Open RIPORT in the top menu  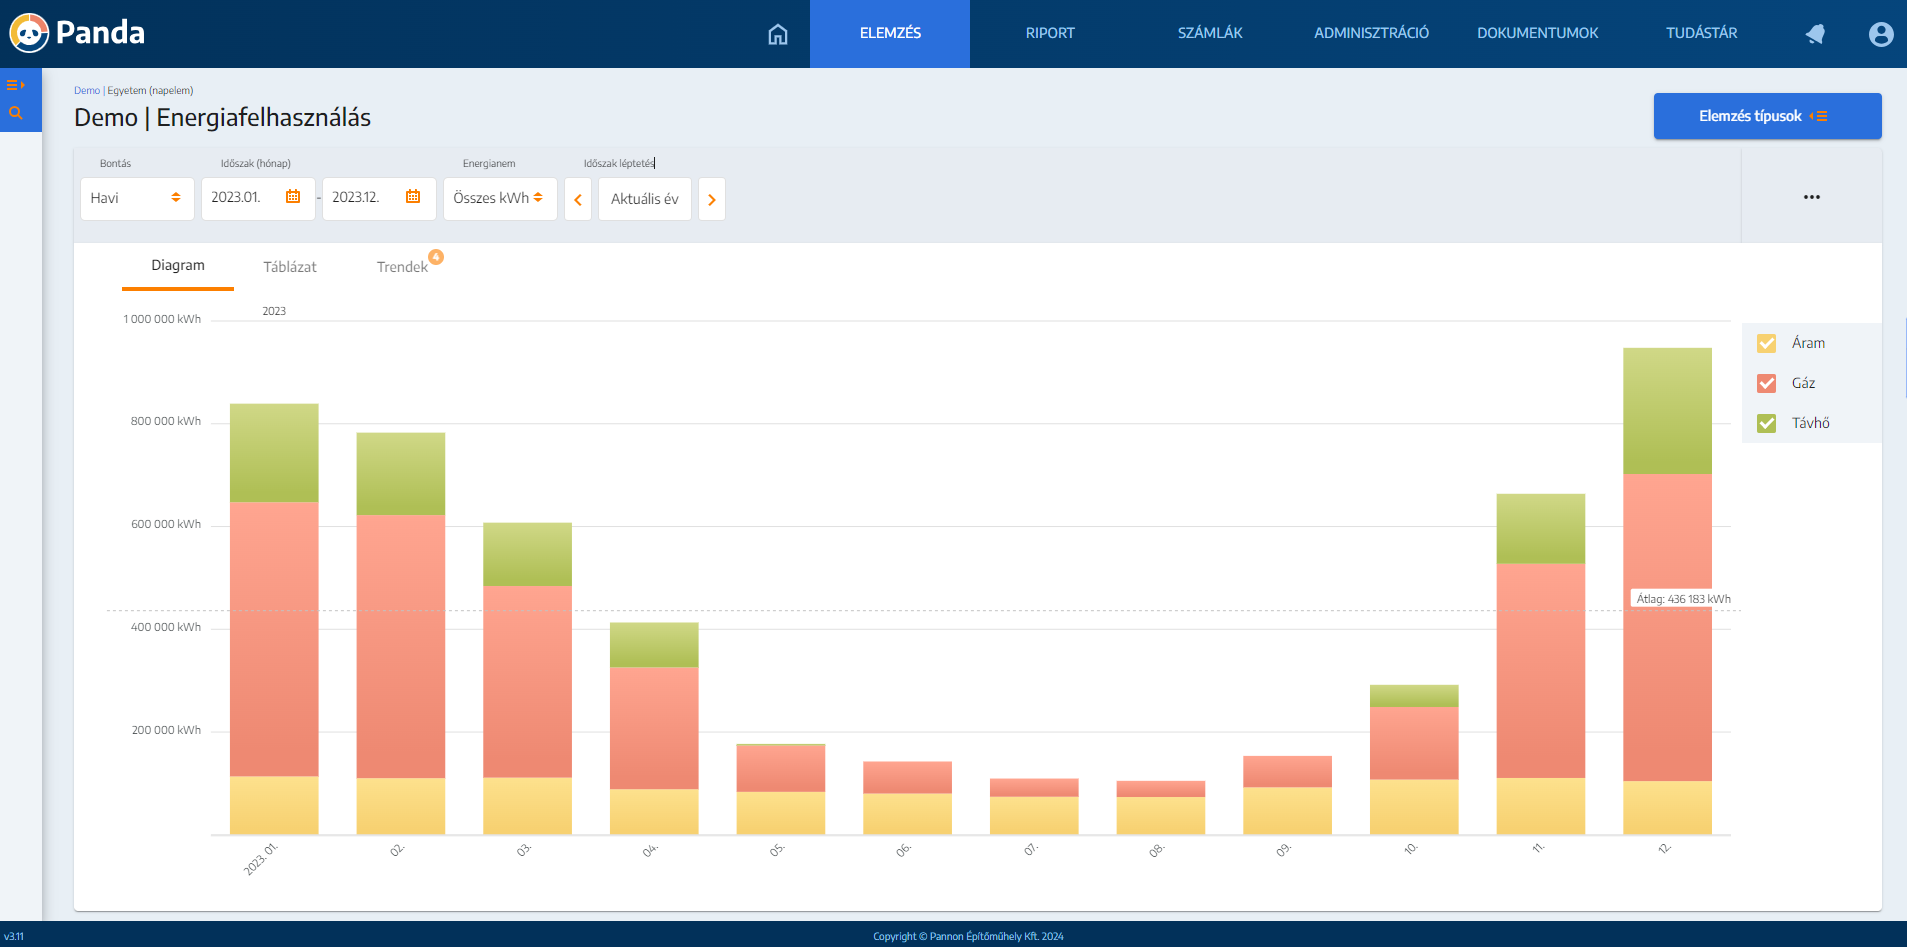[x=1050, y=33]
